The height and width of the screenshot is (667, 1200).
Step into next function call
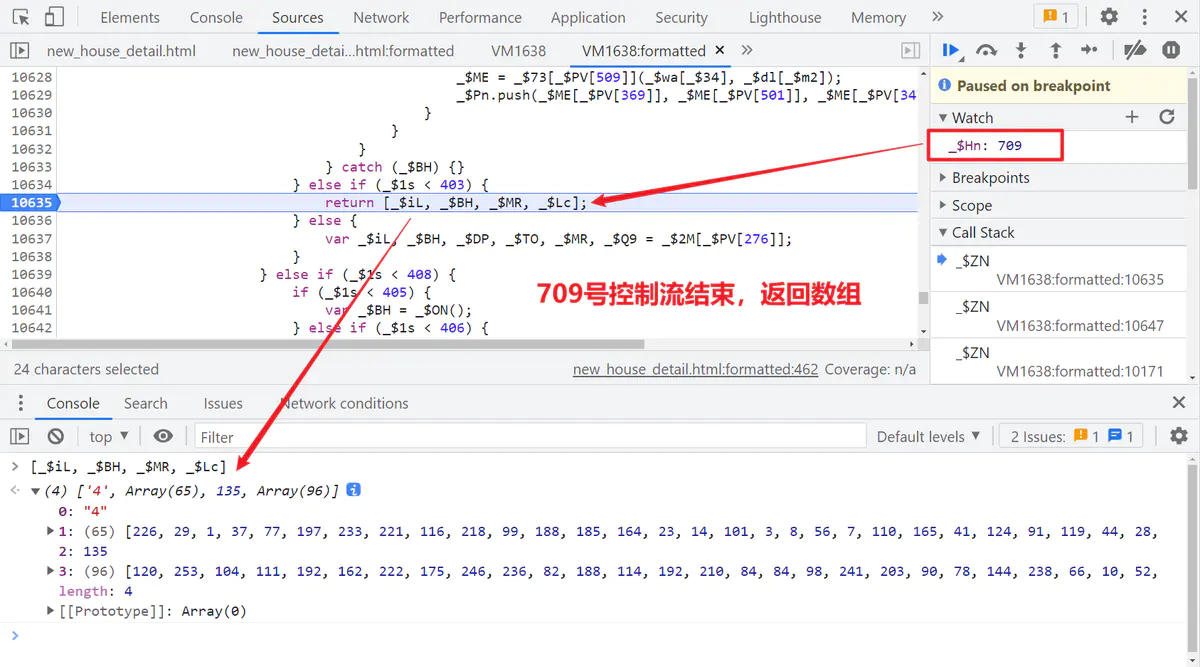pos(1020,50)
